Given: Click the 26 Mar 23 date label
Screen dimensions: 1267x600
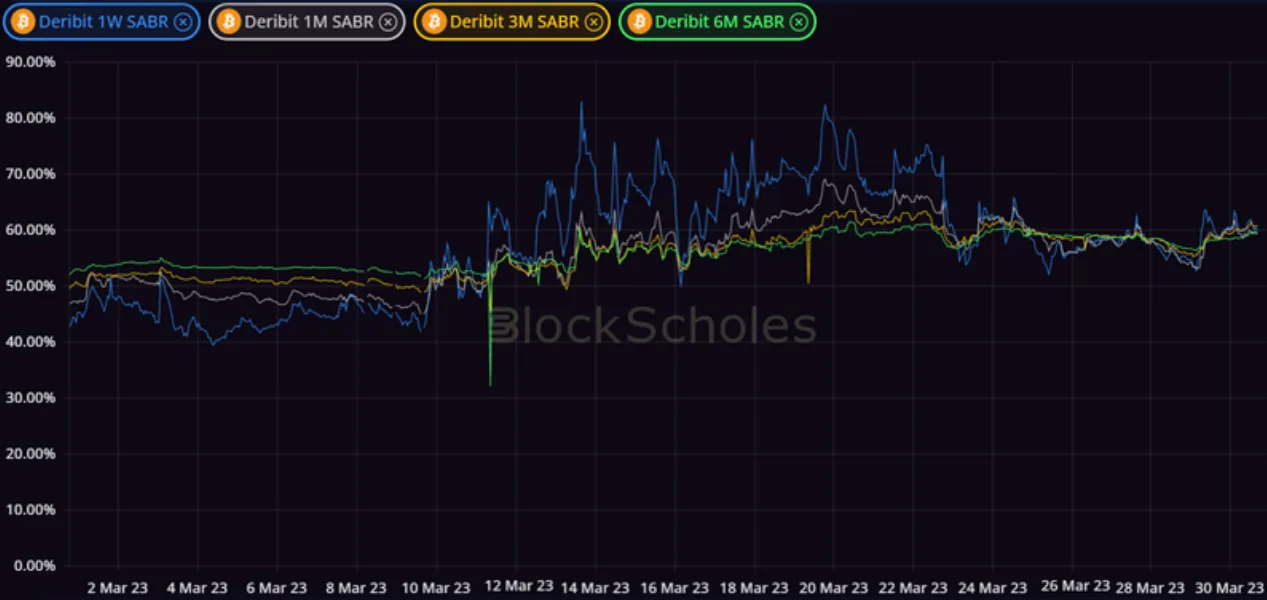Looking at the screenshot, I should [x=1075, y=586].
